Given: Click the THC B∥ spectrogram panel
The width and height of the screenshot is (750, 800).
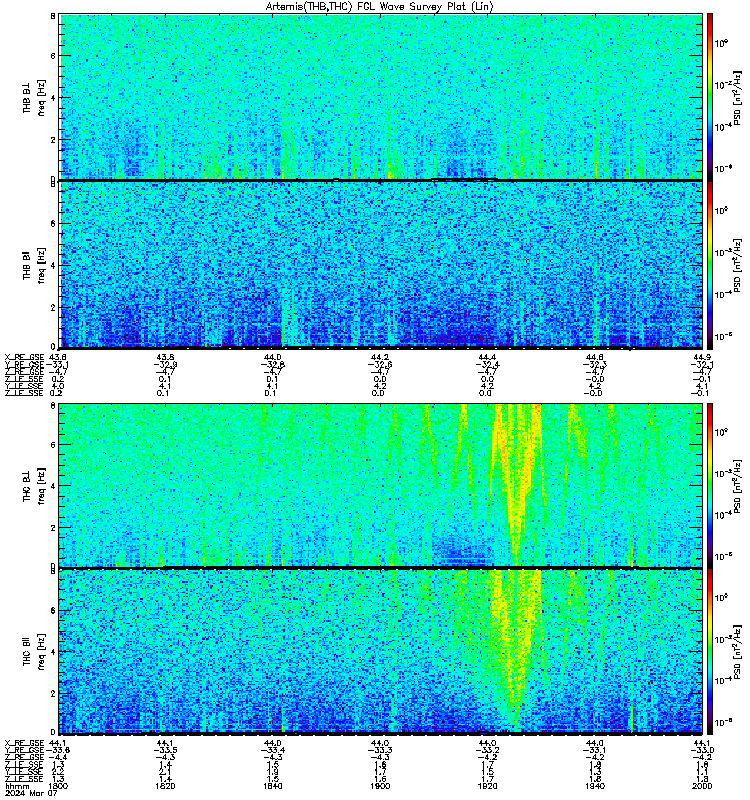Looking at the screenshot, I should coord(381,651).
